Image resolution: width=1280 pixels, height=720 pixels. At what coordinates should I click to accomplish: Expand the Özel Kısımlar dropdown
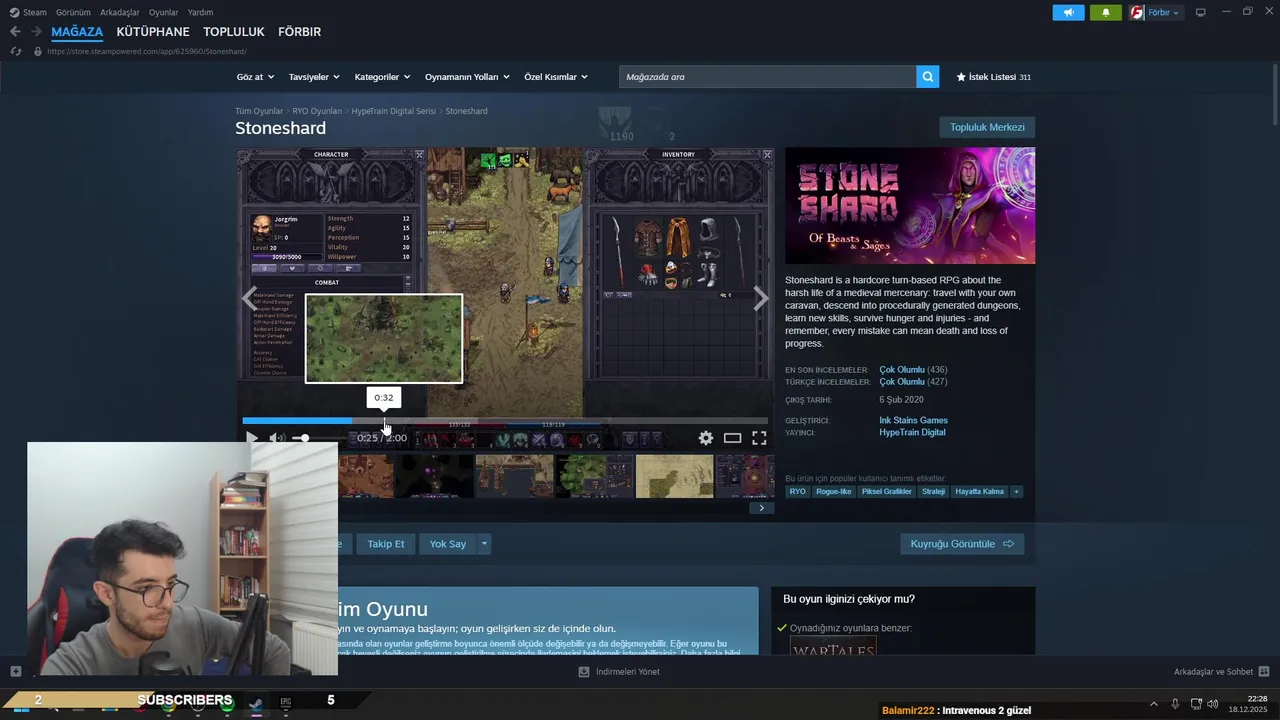tap(556, 77)
